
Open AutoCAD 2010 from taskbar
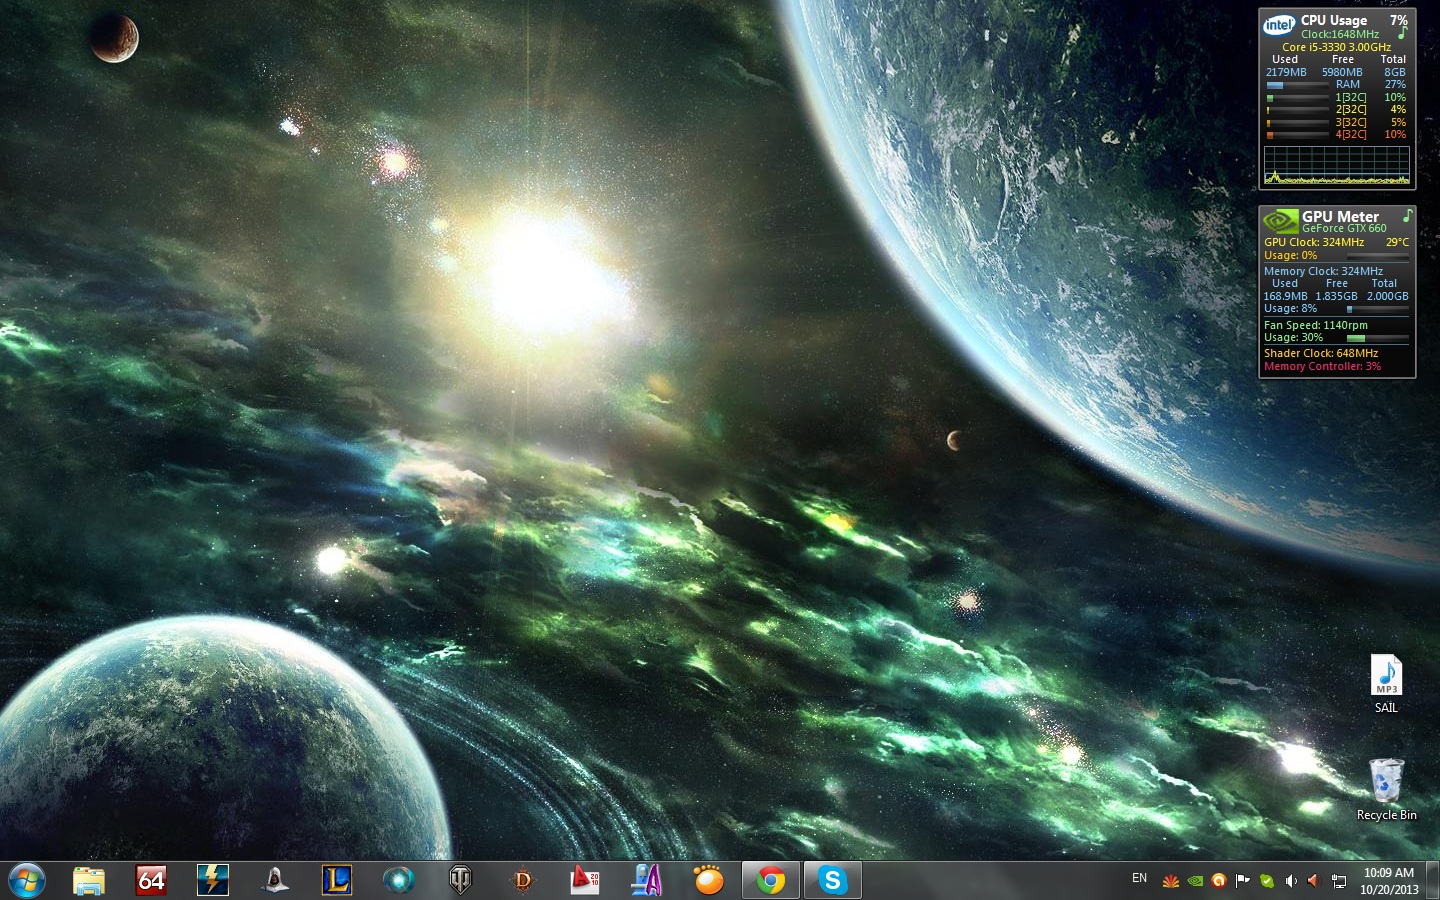[x=585, y=880]
